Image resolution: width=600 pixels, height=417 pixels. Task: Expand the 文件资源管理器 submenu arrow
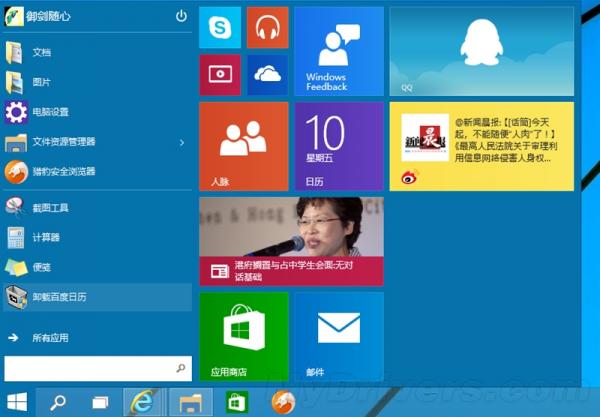(181, 142)
